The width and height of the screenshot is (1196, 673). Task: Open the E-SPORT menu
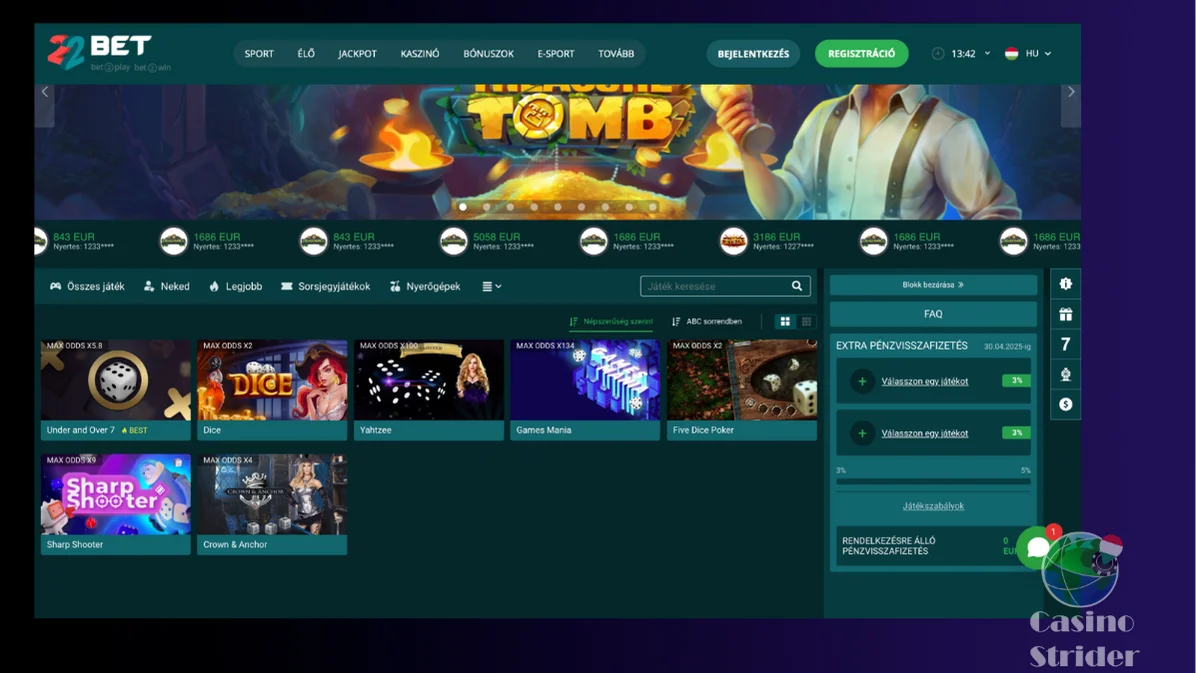tap(555, 53)
